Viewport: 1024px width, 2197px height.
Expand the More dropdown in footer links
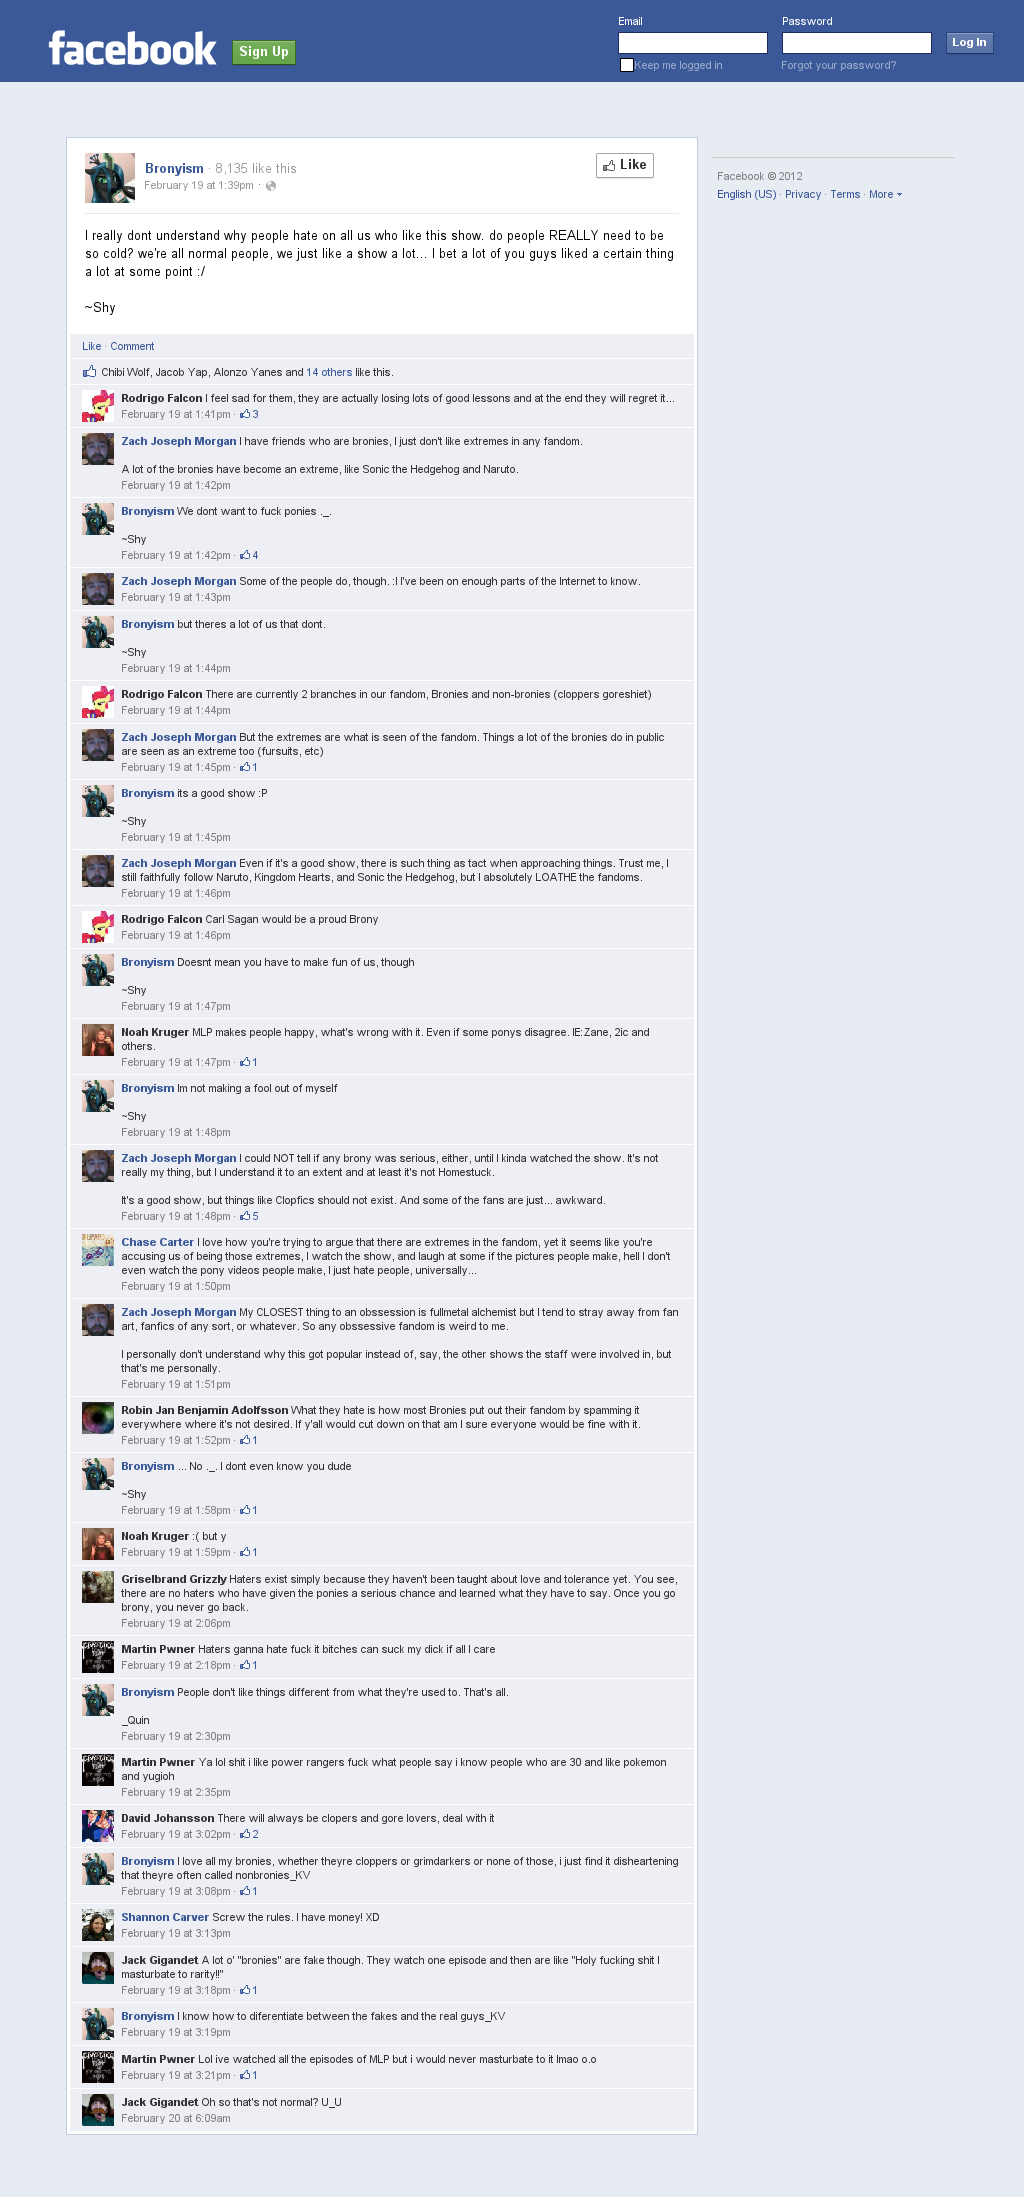pos(885,194)
